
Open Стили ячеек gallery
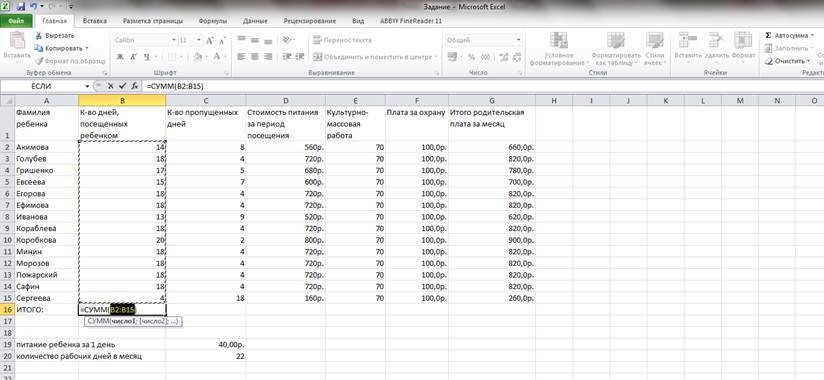click(x=655, y=48)
